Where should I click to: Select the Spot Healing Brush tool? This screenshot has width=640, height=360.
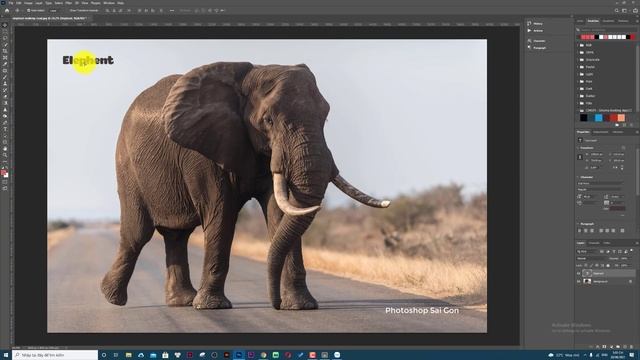coord(5,71)
